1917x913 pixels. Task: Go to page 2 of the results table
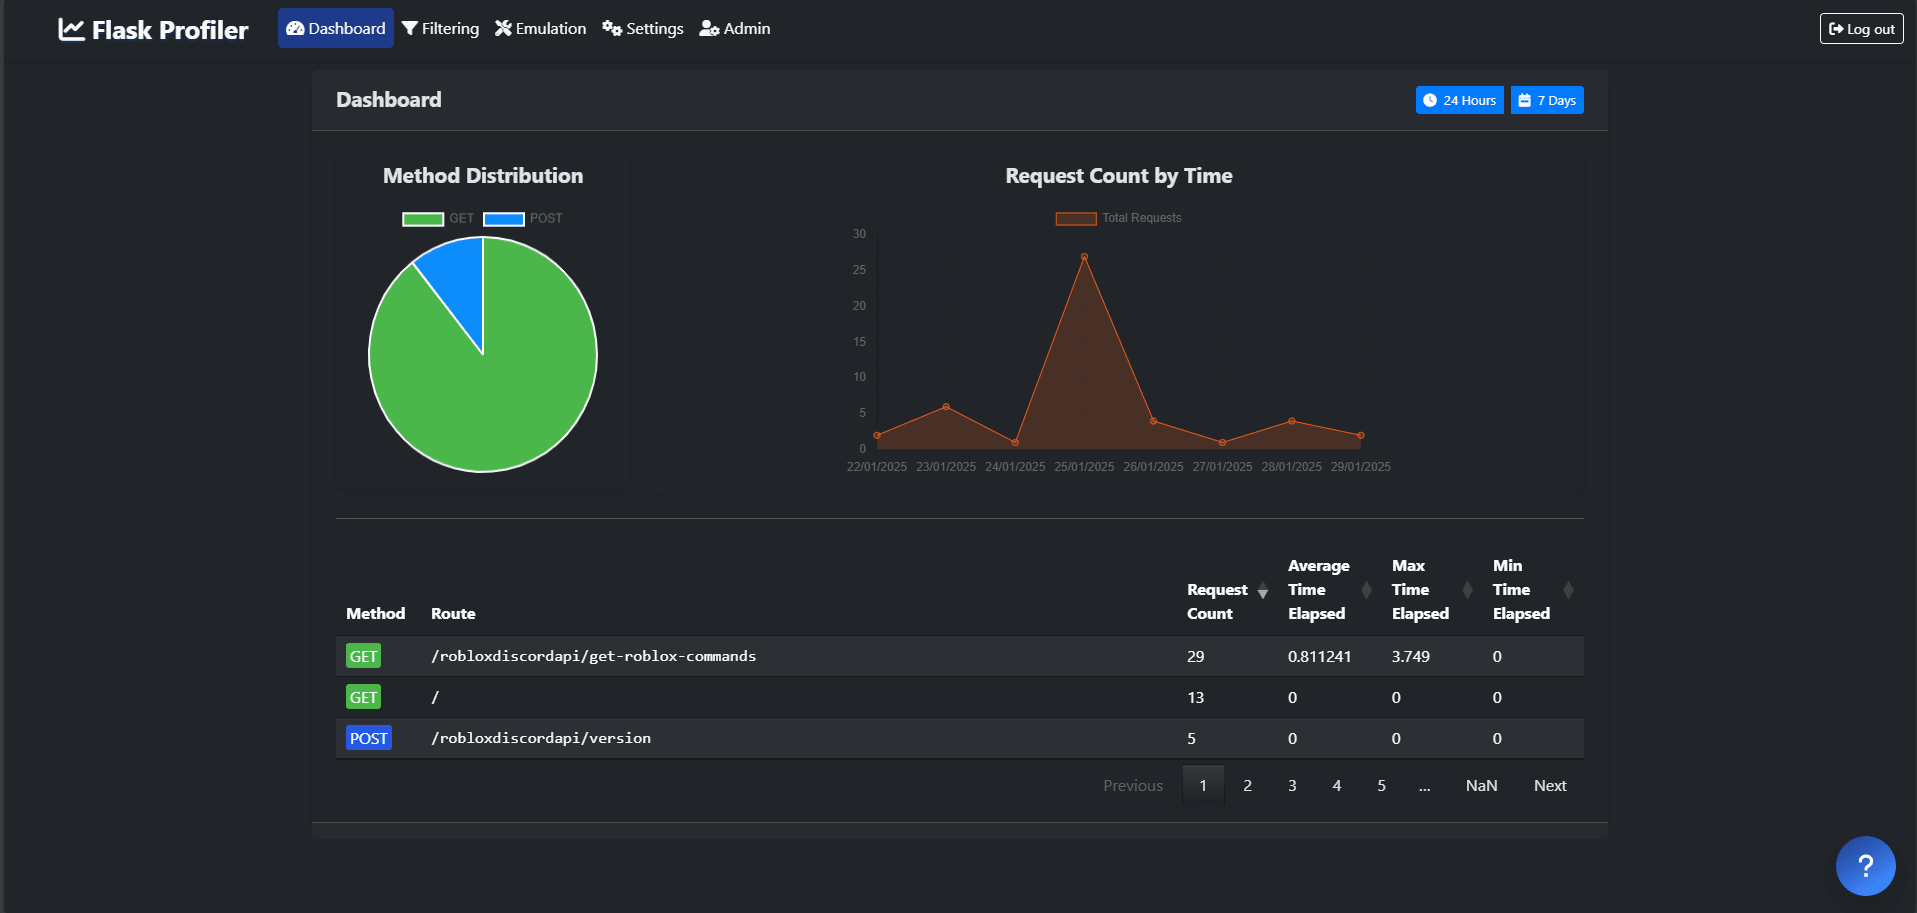[x=1247, y=785]
